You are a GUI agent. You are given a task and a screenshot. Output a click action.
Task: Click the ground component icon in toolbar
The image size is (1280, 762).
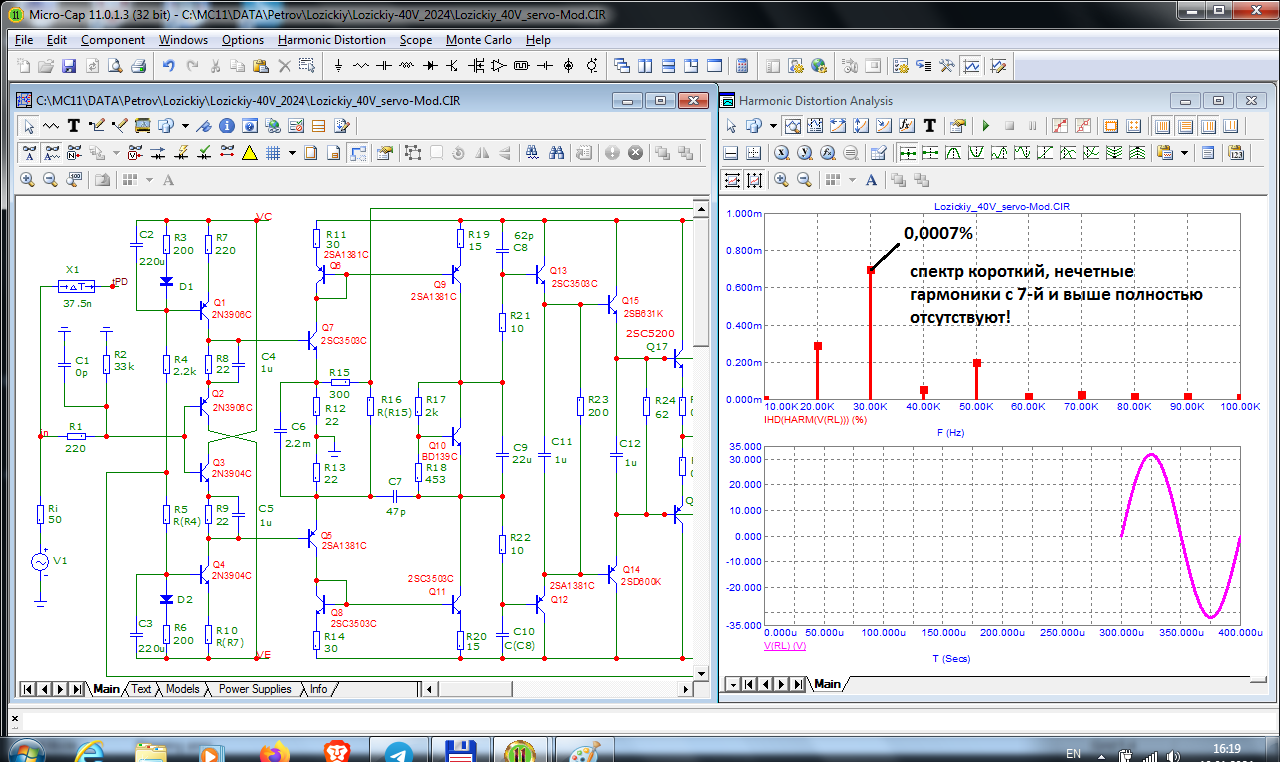point(339,66)
